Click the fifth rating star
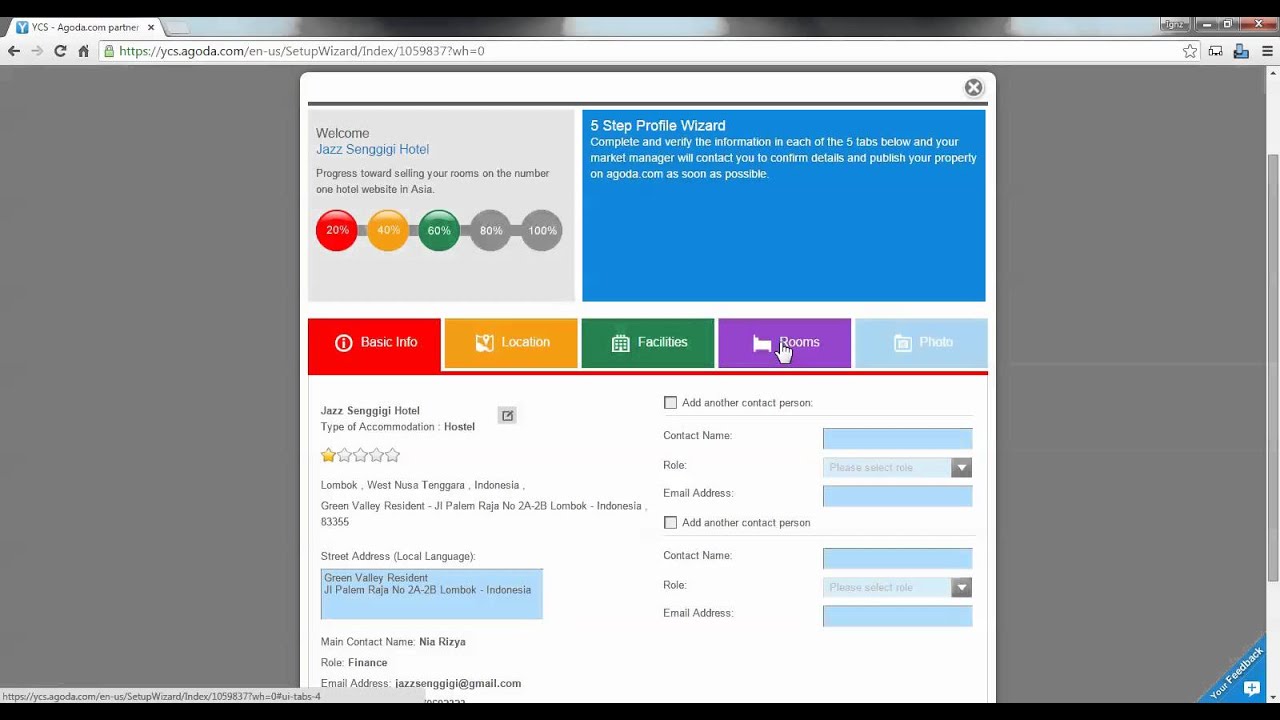This screenshot has width=1280, height=720. click(x=392, y=455)
